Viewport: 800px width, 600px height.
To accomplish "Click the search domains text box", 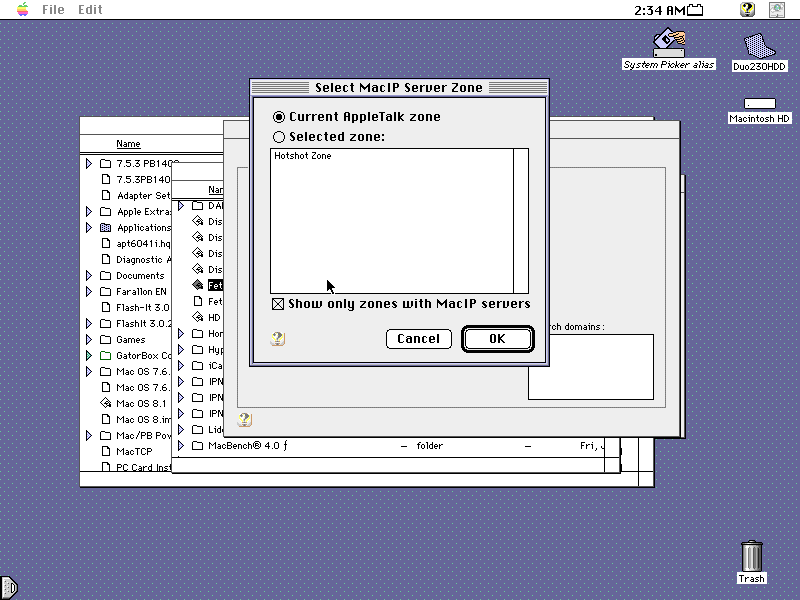I will click(x=591, y=367).
